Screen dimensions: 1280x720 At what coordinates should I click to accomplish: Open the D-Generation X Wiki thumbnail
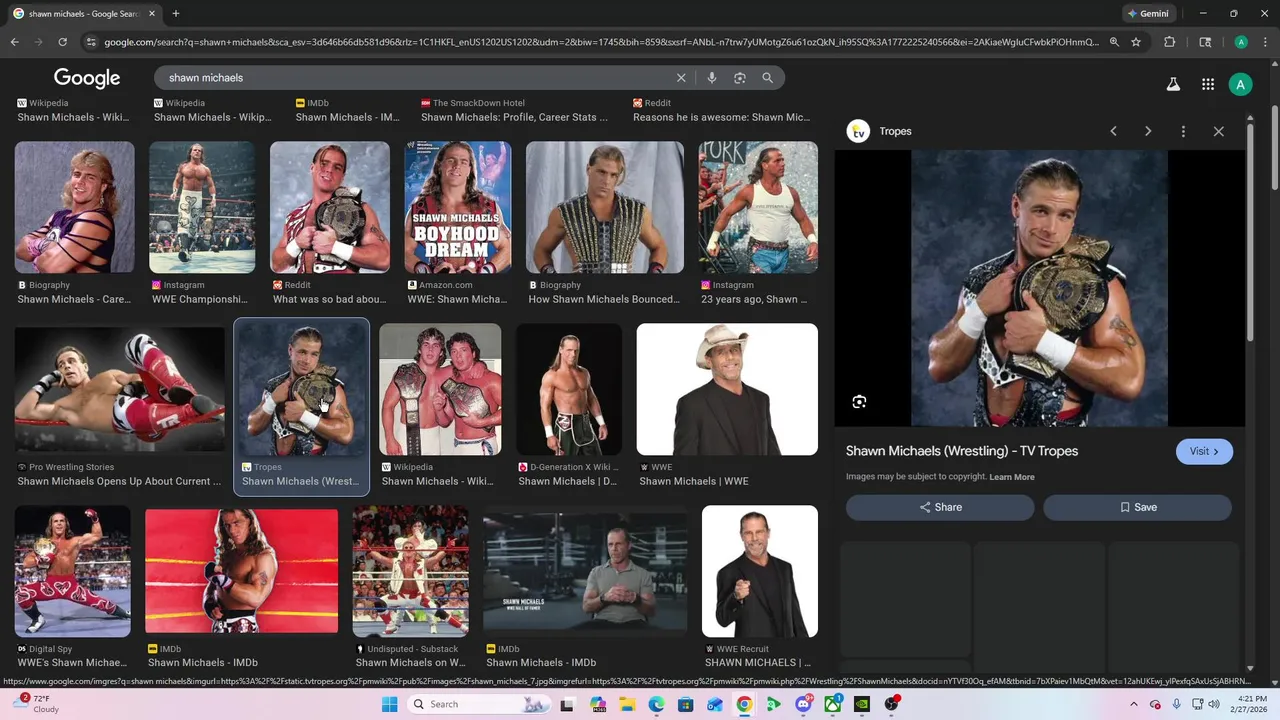(568, 389)
